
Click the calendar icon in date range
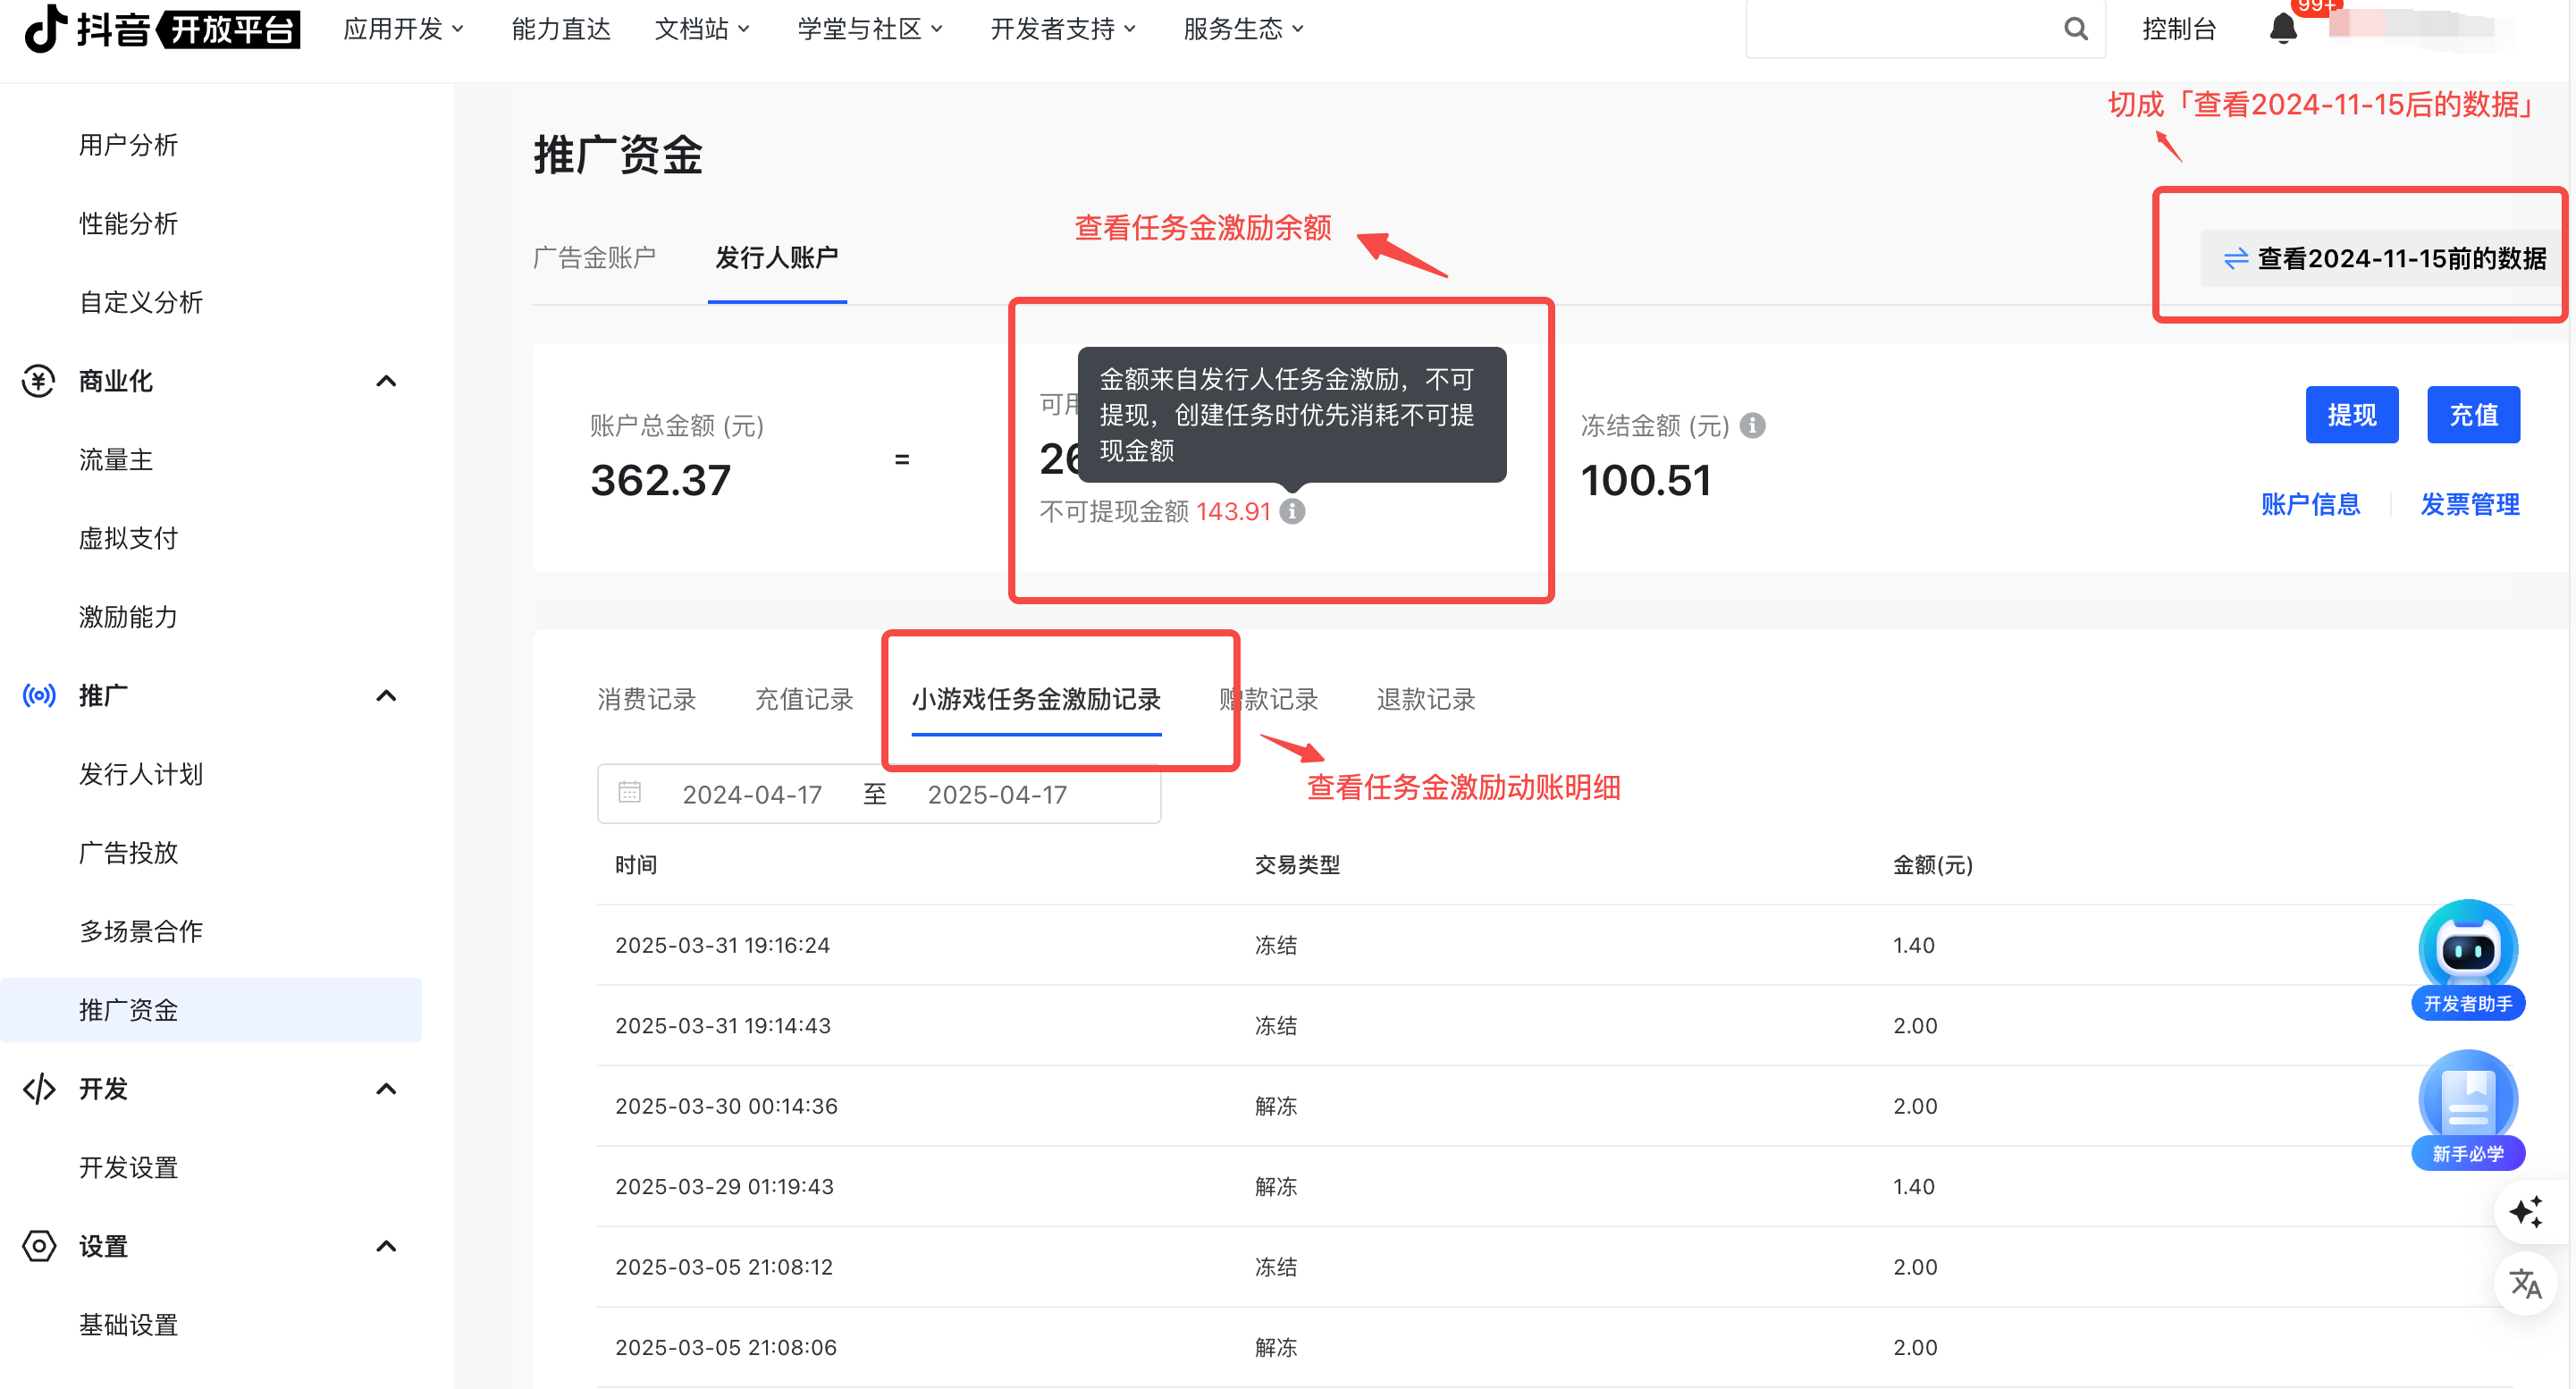coord(629,794)
